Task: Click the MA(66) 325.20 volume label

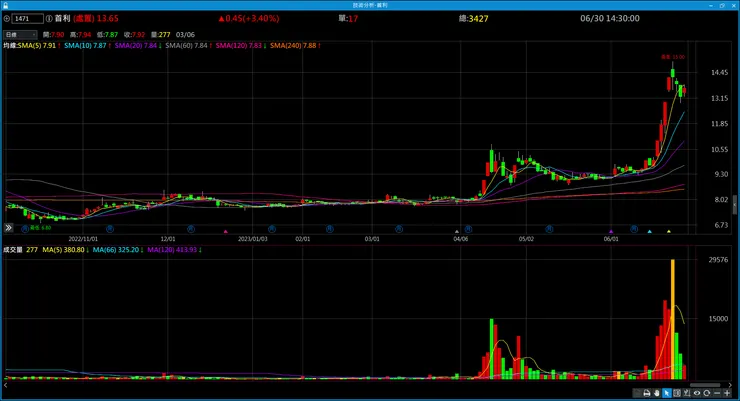Action: coord(118,250)
